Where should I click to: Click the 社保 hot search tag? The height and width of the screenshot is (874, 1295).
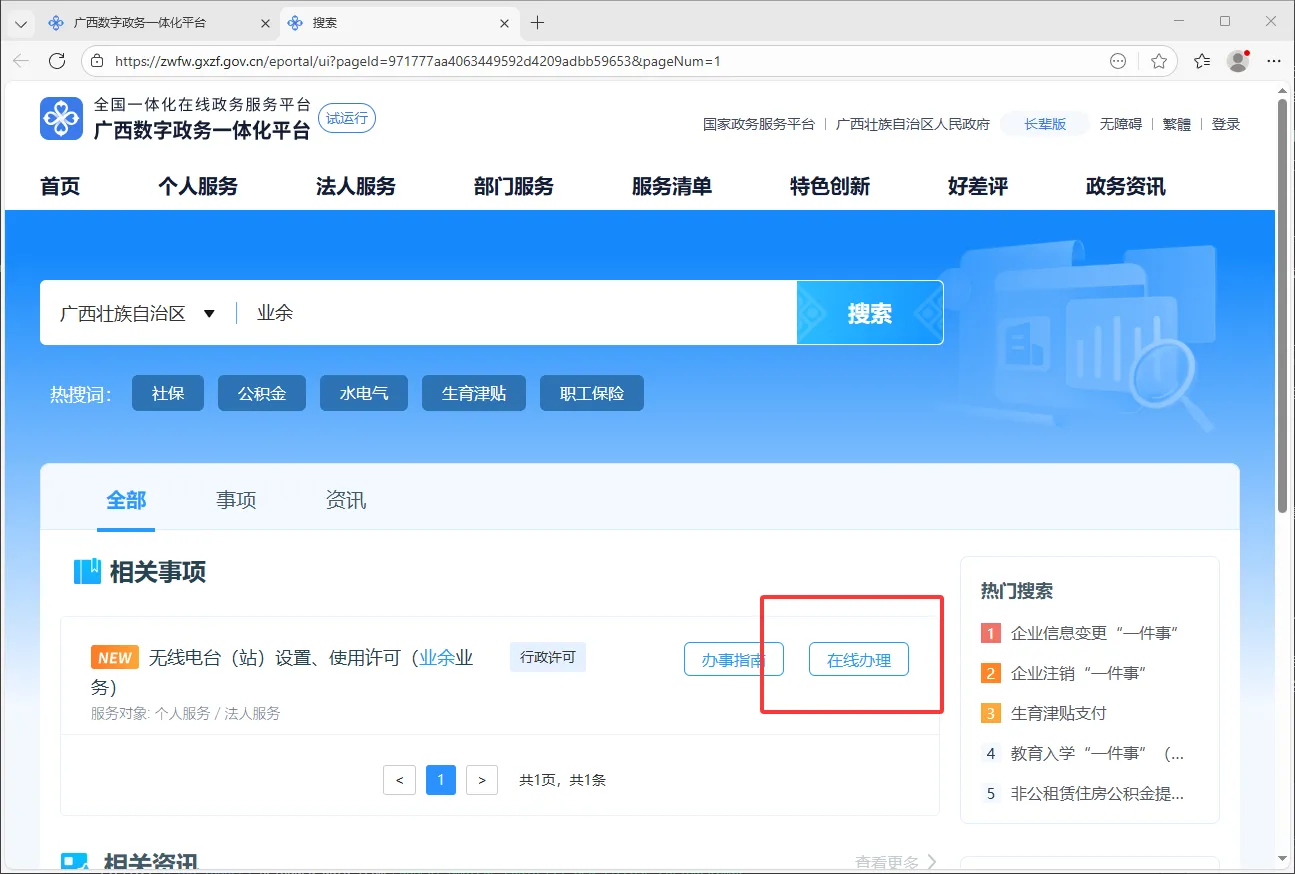[168, 393]
